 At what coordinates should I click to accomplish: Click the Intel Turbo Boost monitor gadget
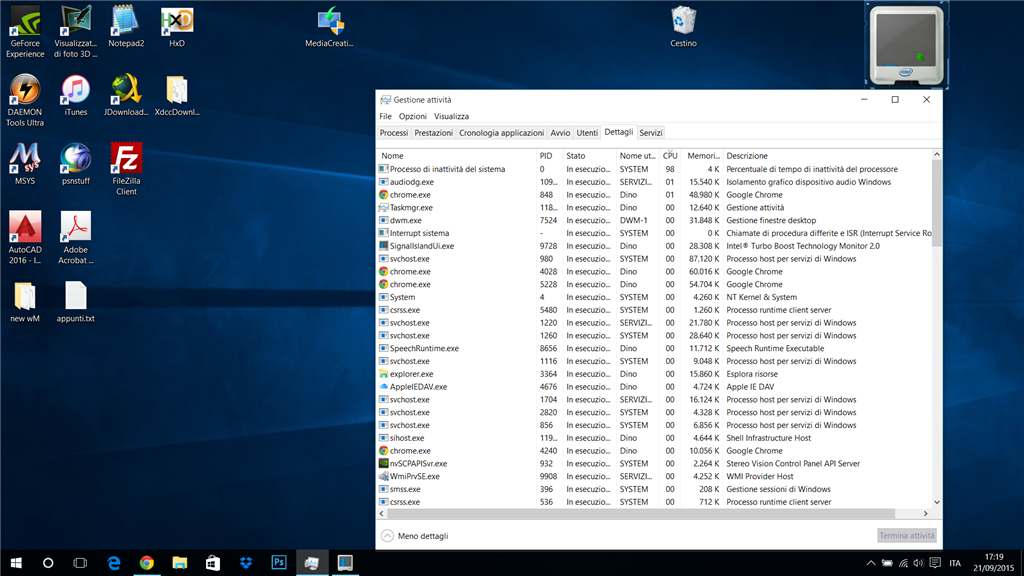(906, 45)
